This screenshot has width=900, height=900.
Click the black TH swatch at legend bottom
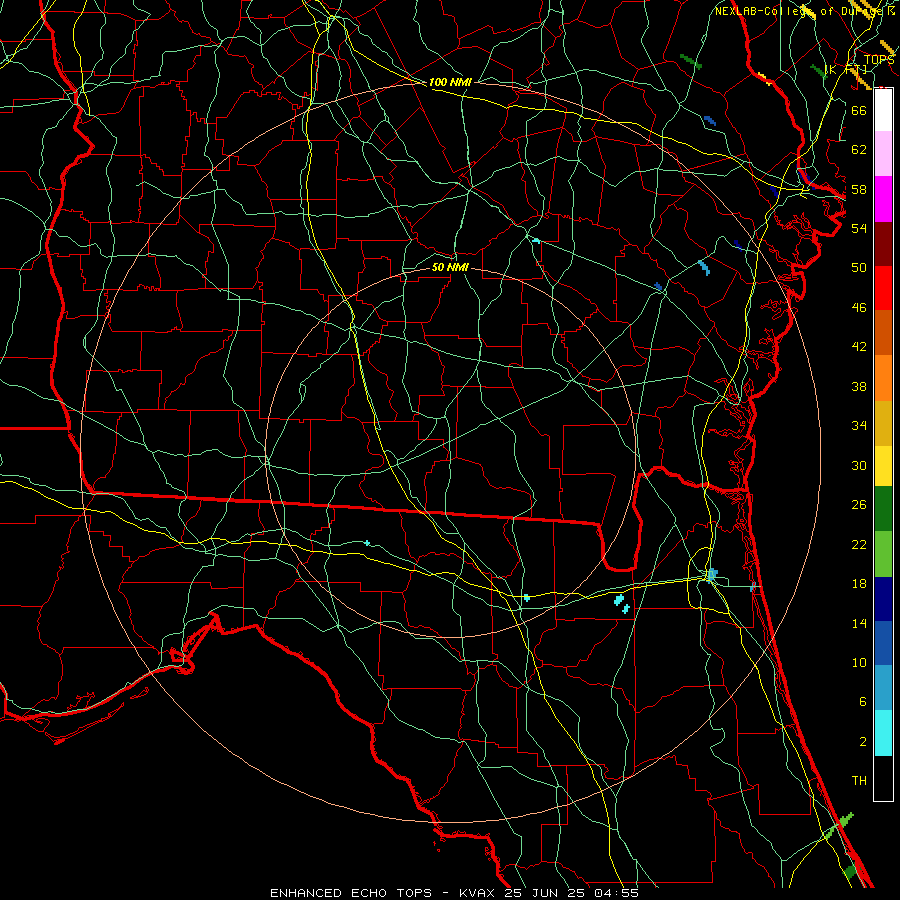point(883,778)
